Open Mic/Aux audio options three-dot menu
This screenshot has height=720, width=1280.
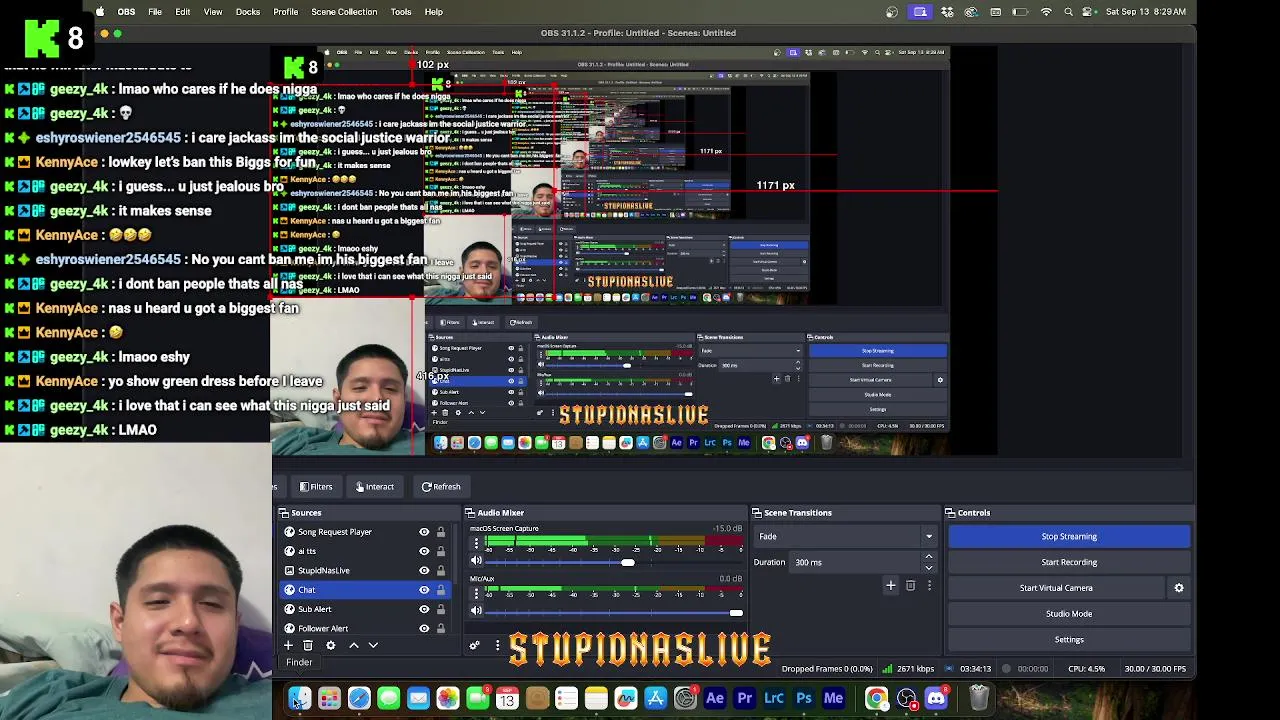tap(476, 594)
